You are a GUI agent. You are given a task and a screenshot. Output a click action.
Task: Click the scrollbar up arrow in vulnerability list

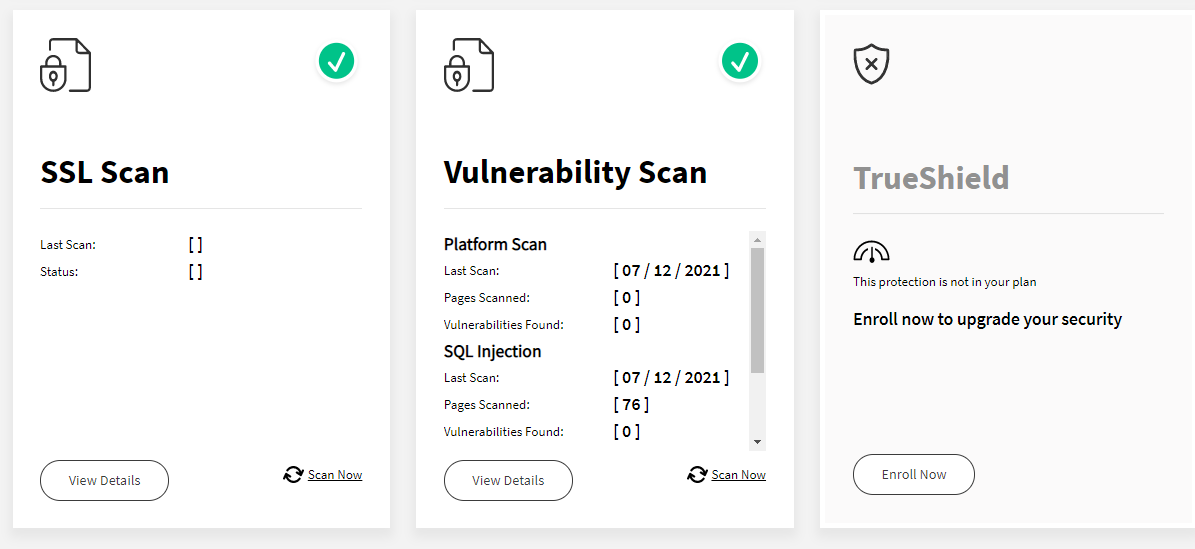(x=758, y=239)
